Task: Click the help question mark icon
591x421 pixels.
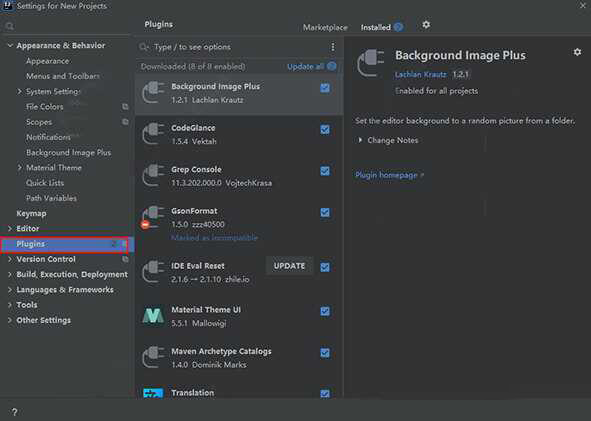Action: (14, 412)
